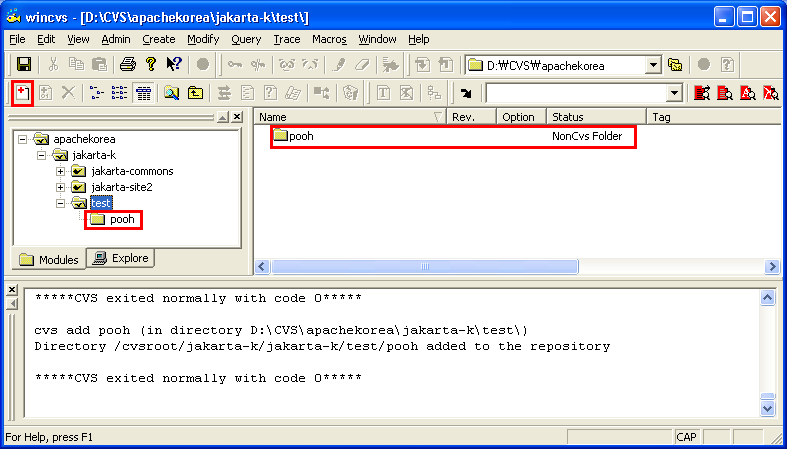
Task: Toggle the rightmost red file filter icon
Action: point(770,93)
